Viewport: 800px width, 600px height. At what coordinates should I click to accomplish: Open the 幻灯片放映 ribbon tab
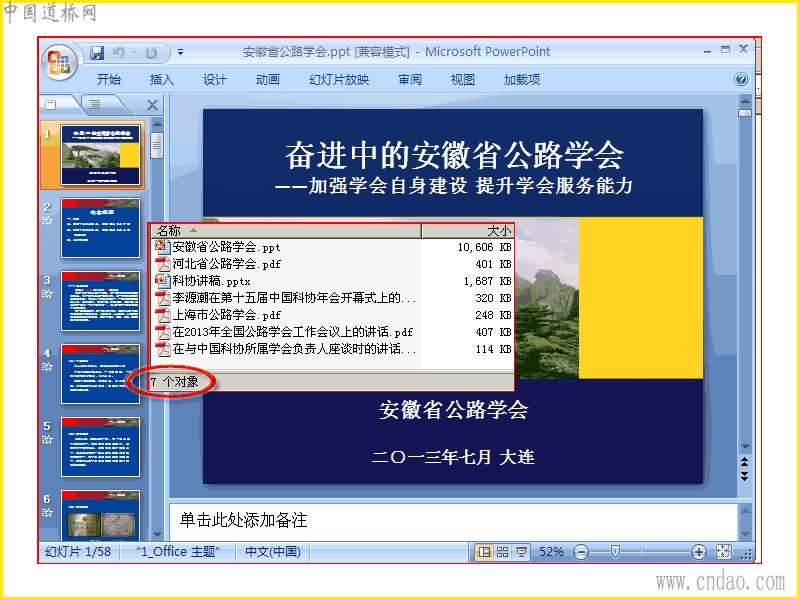coord(339,80)
